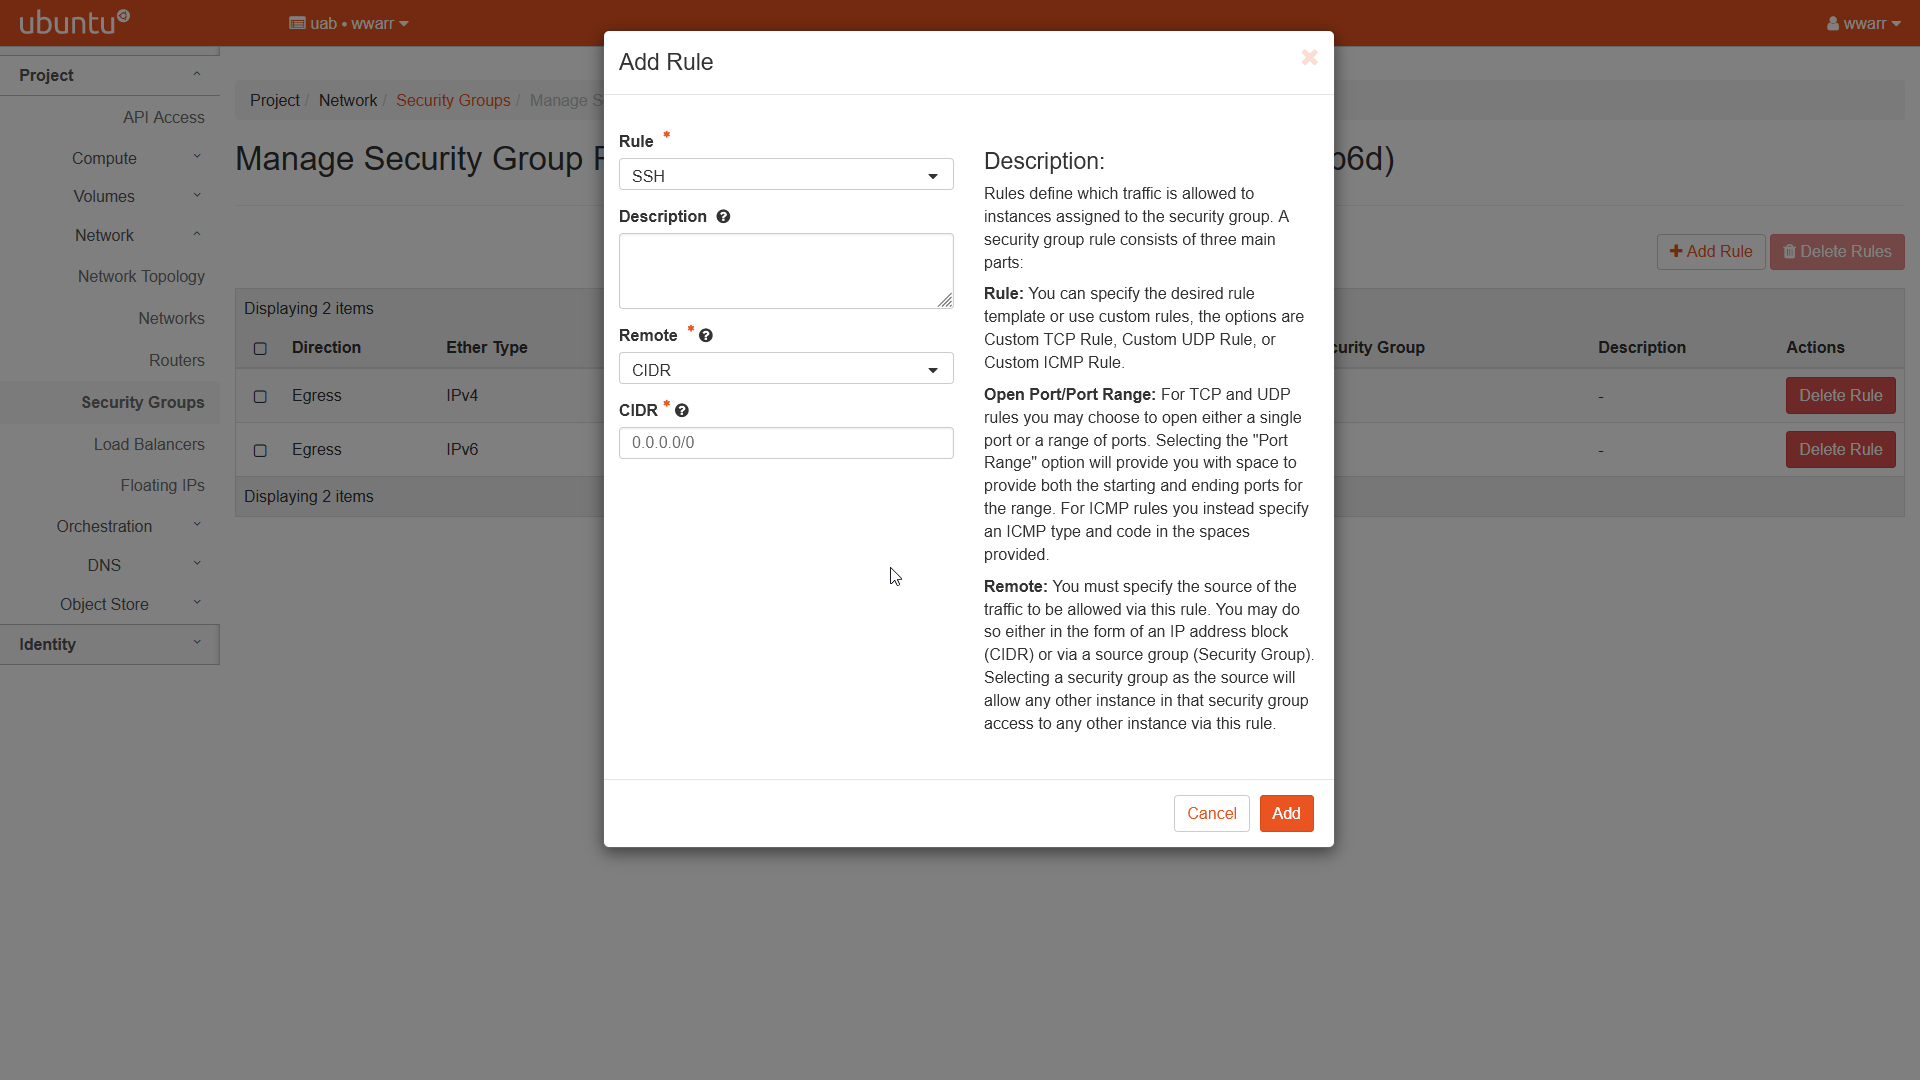Click the Remote help question-mark icon

(x=706, y=336)
